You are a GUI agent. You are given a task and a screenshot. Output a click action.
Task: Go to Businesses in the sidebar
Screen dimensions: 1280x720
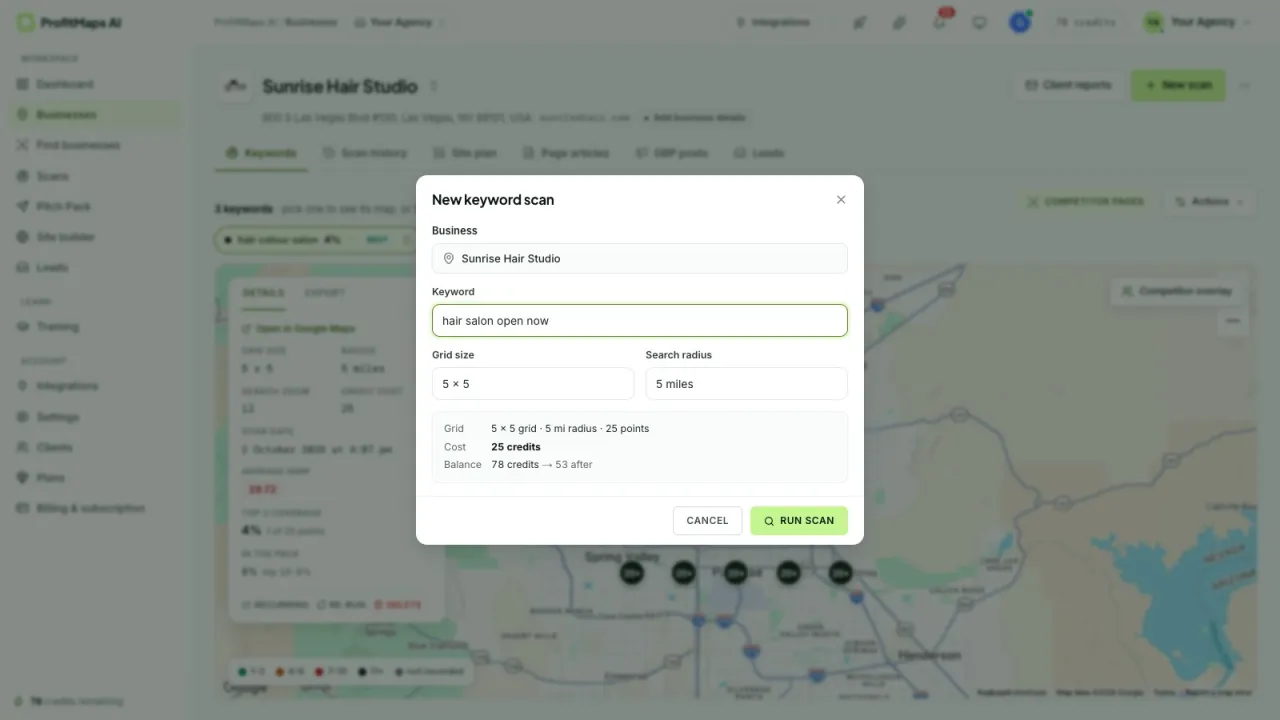click(96, 115)
